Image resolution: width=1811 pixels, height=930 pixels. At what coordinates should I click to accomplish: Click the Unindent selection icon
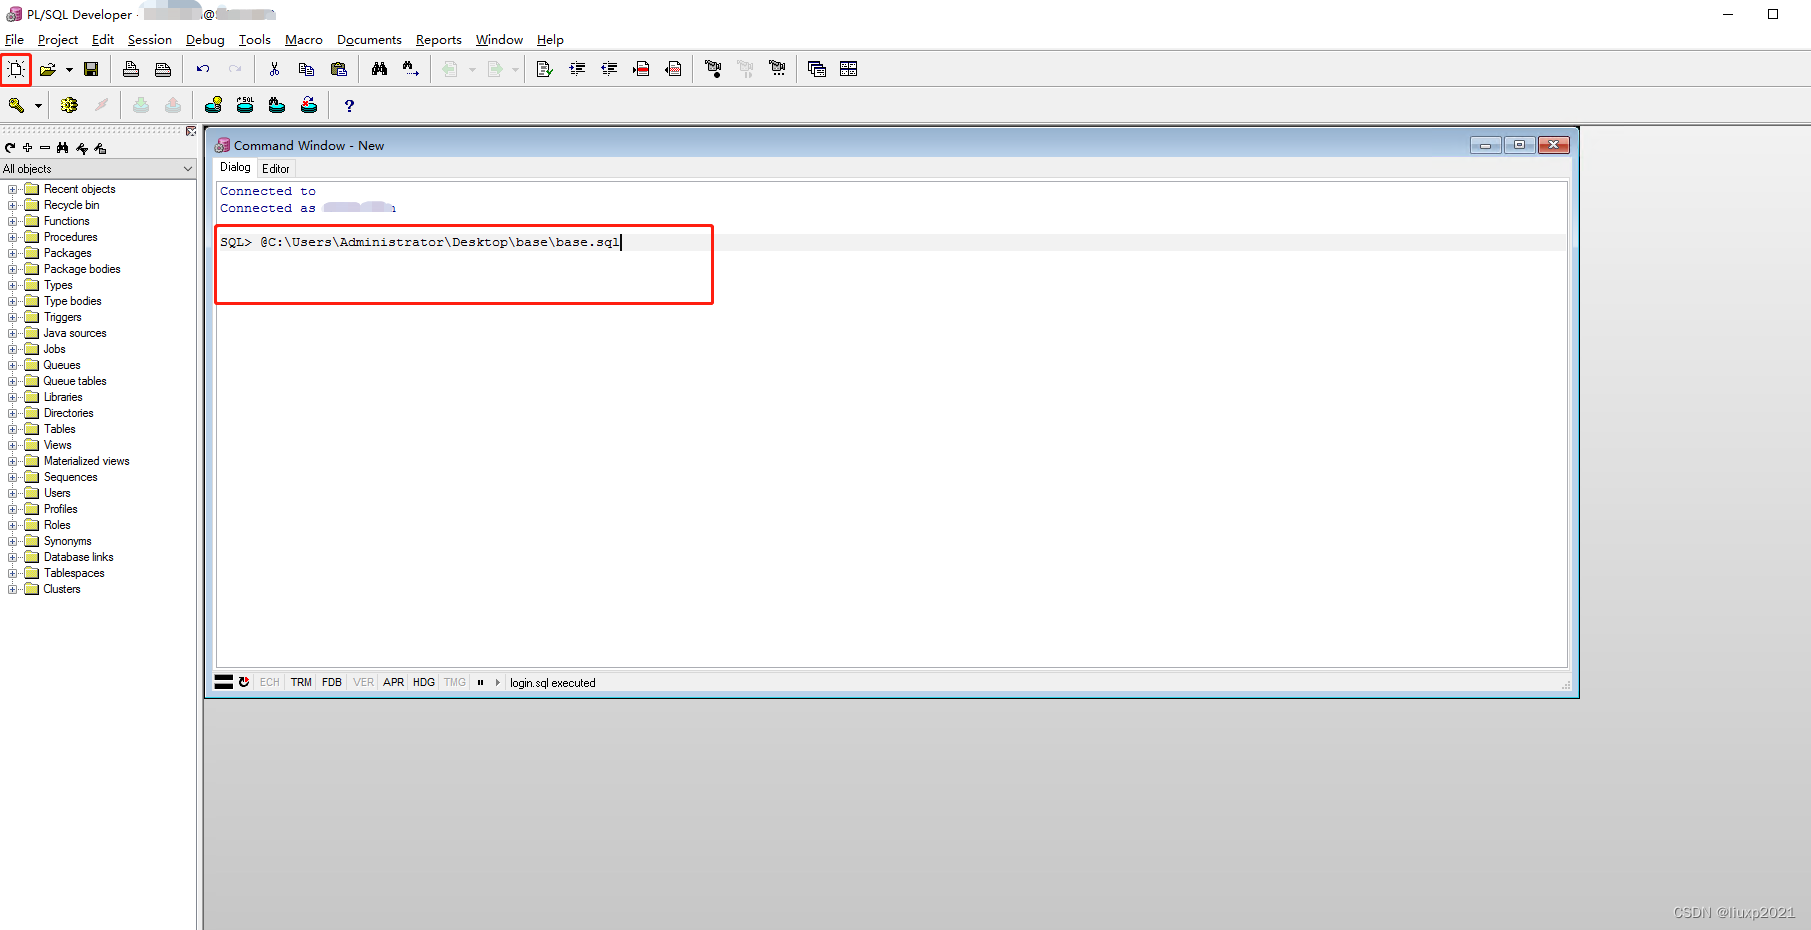tap(609, 69)
